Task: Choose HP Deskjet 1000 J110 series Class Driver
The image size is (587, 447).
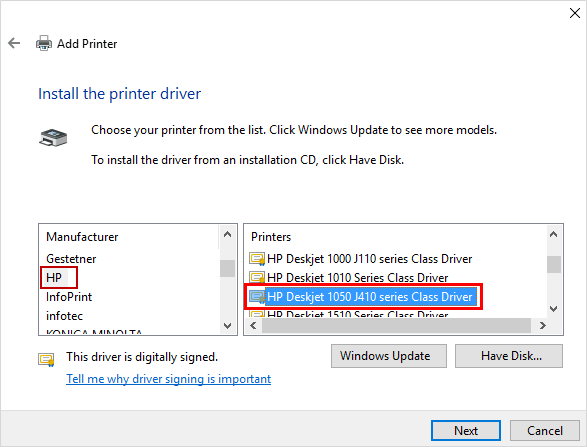Action: (x=369, y=259)
